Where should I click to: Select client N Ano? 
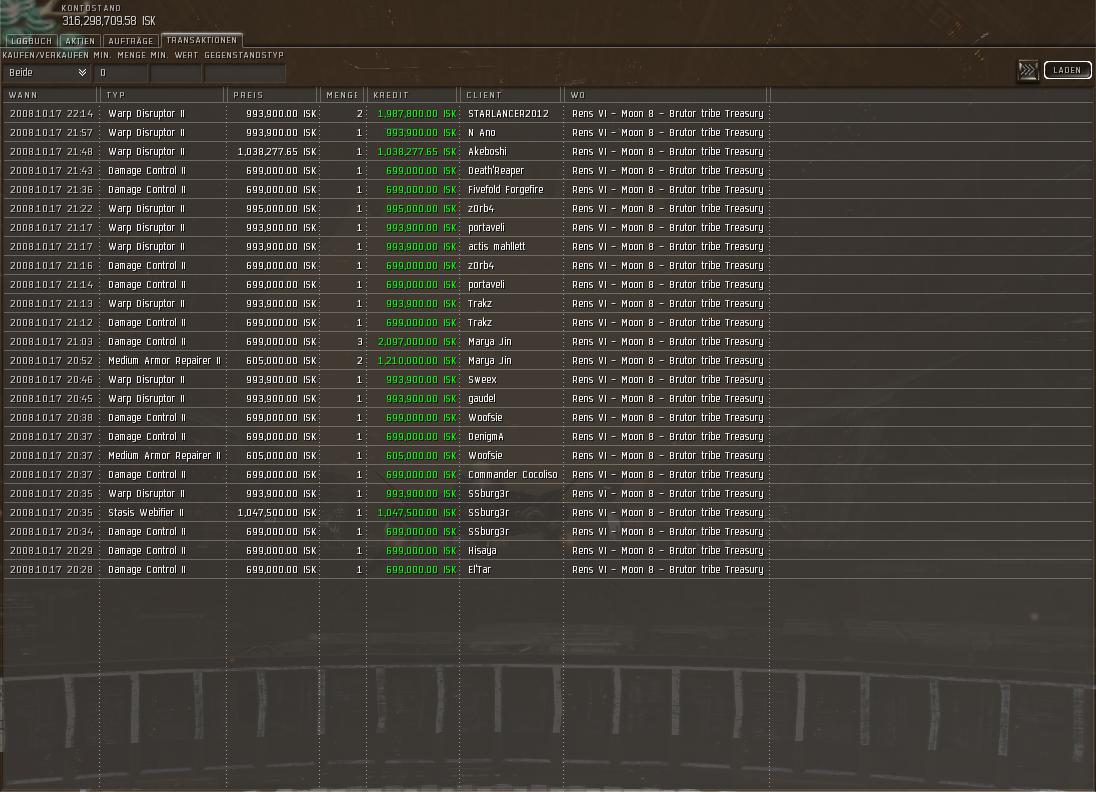tap(482, 133)
